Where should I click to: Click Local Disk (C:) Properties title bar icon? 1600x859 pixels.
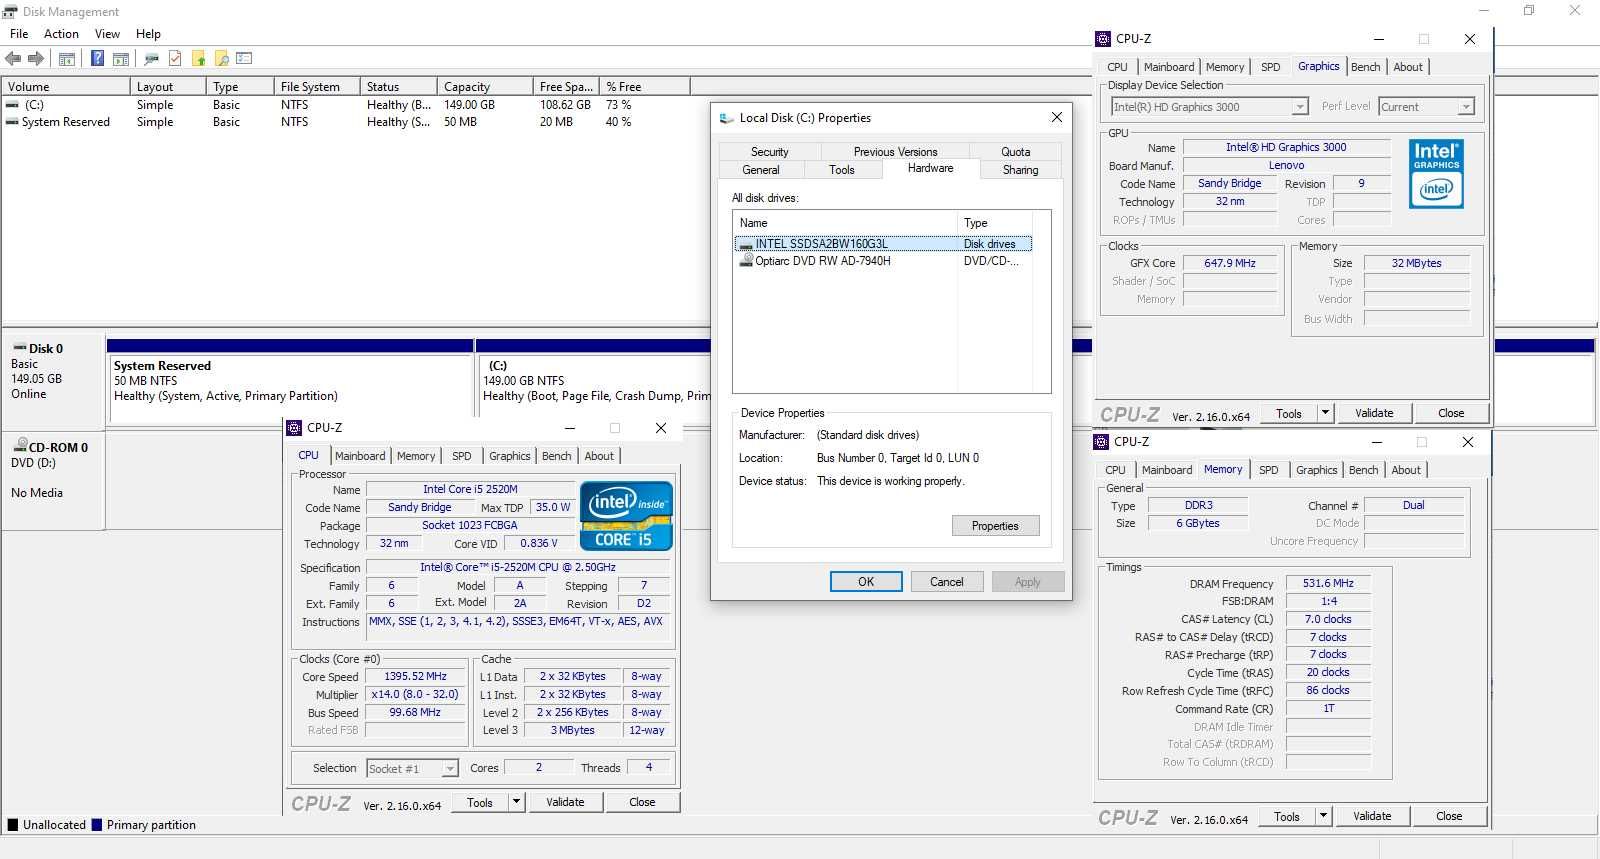(727, 118)
